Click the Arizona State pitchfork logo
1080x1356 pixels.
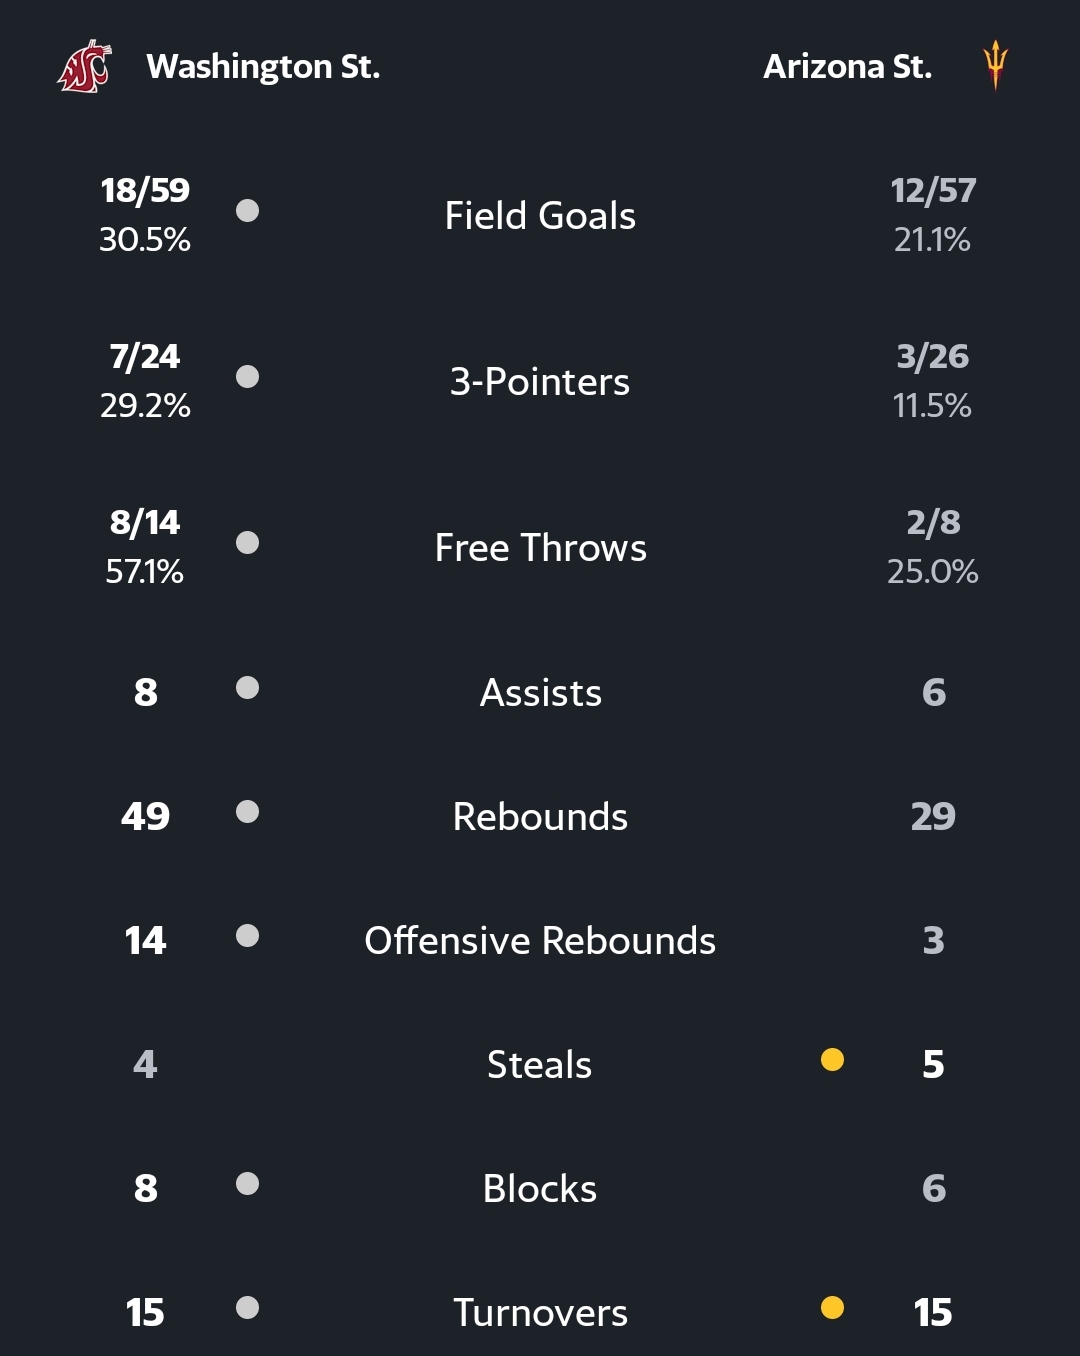point(994,65)
